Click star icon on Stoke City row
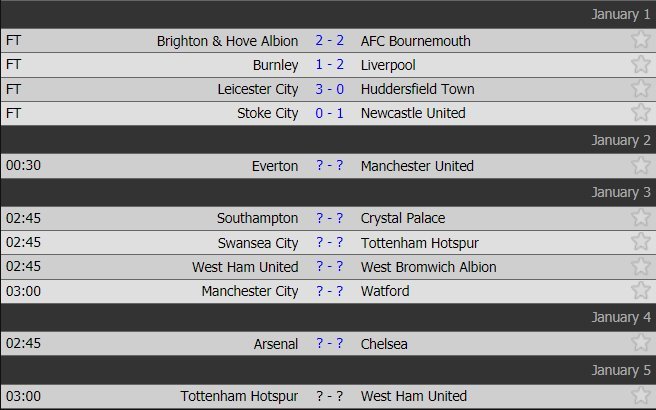This screenshot has height=410, width=656. (640, 113)
